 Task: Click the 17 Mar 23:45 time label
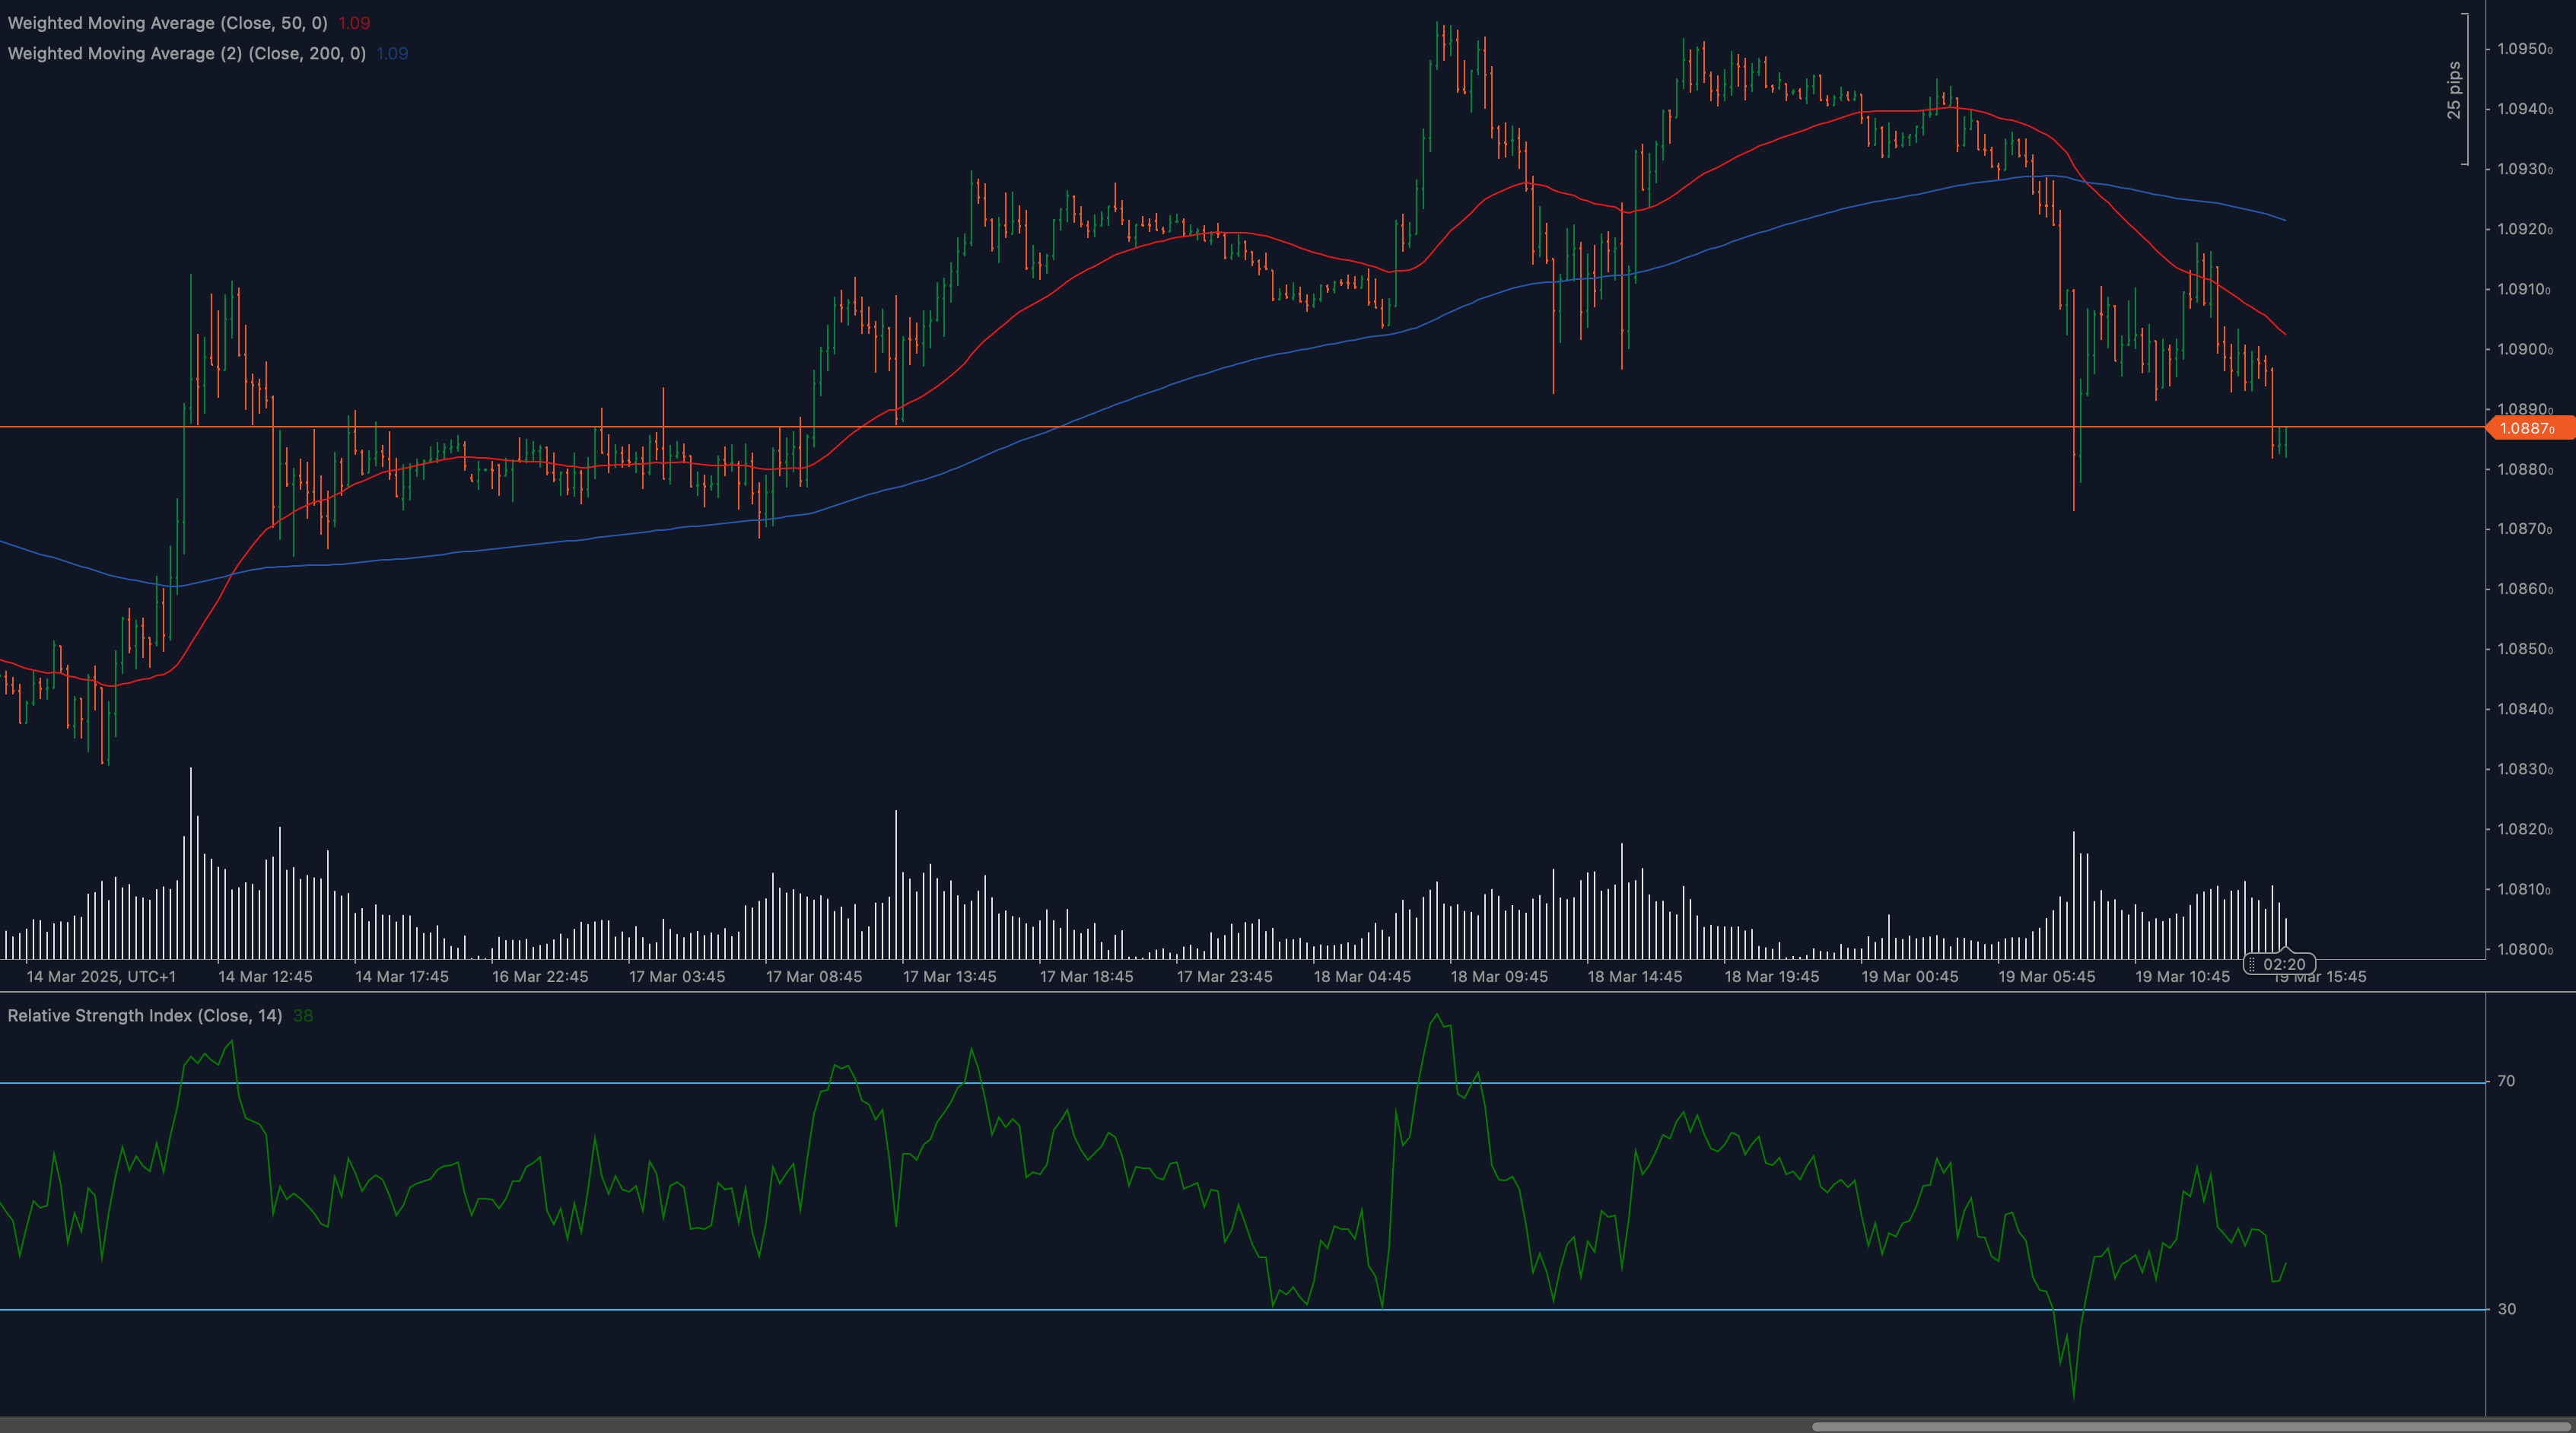tap(1225, 977)
